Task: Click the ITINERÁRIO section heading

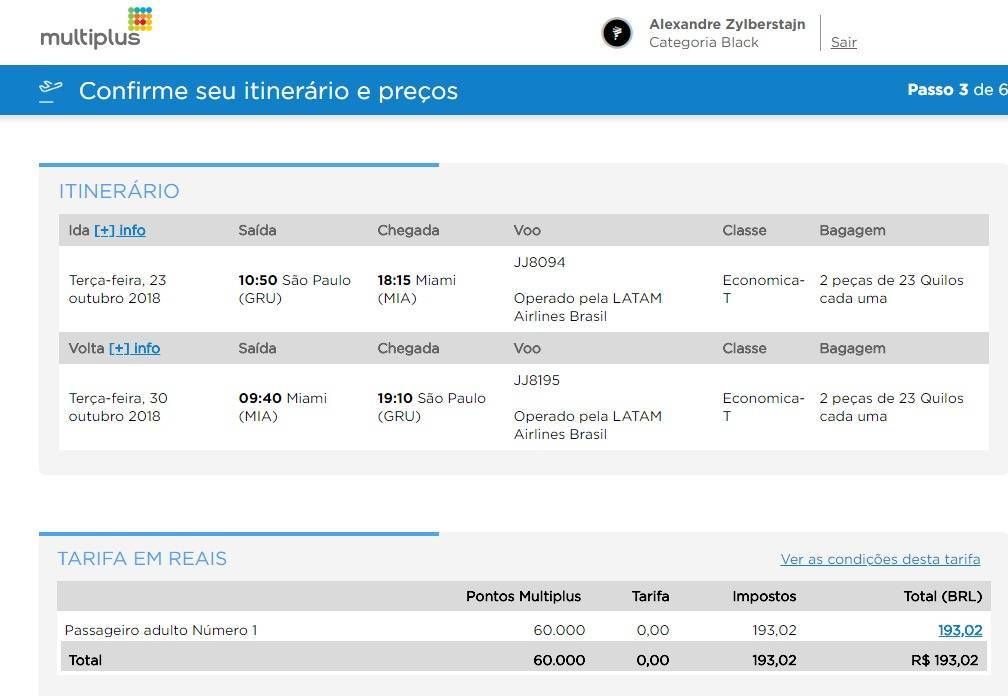Action: (x=119, y=191)
